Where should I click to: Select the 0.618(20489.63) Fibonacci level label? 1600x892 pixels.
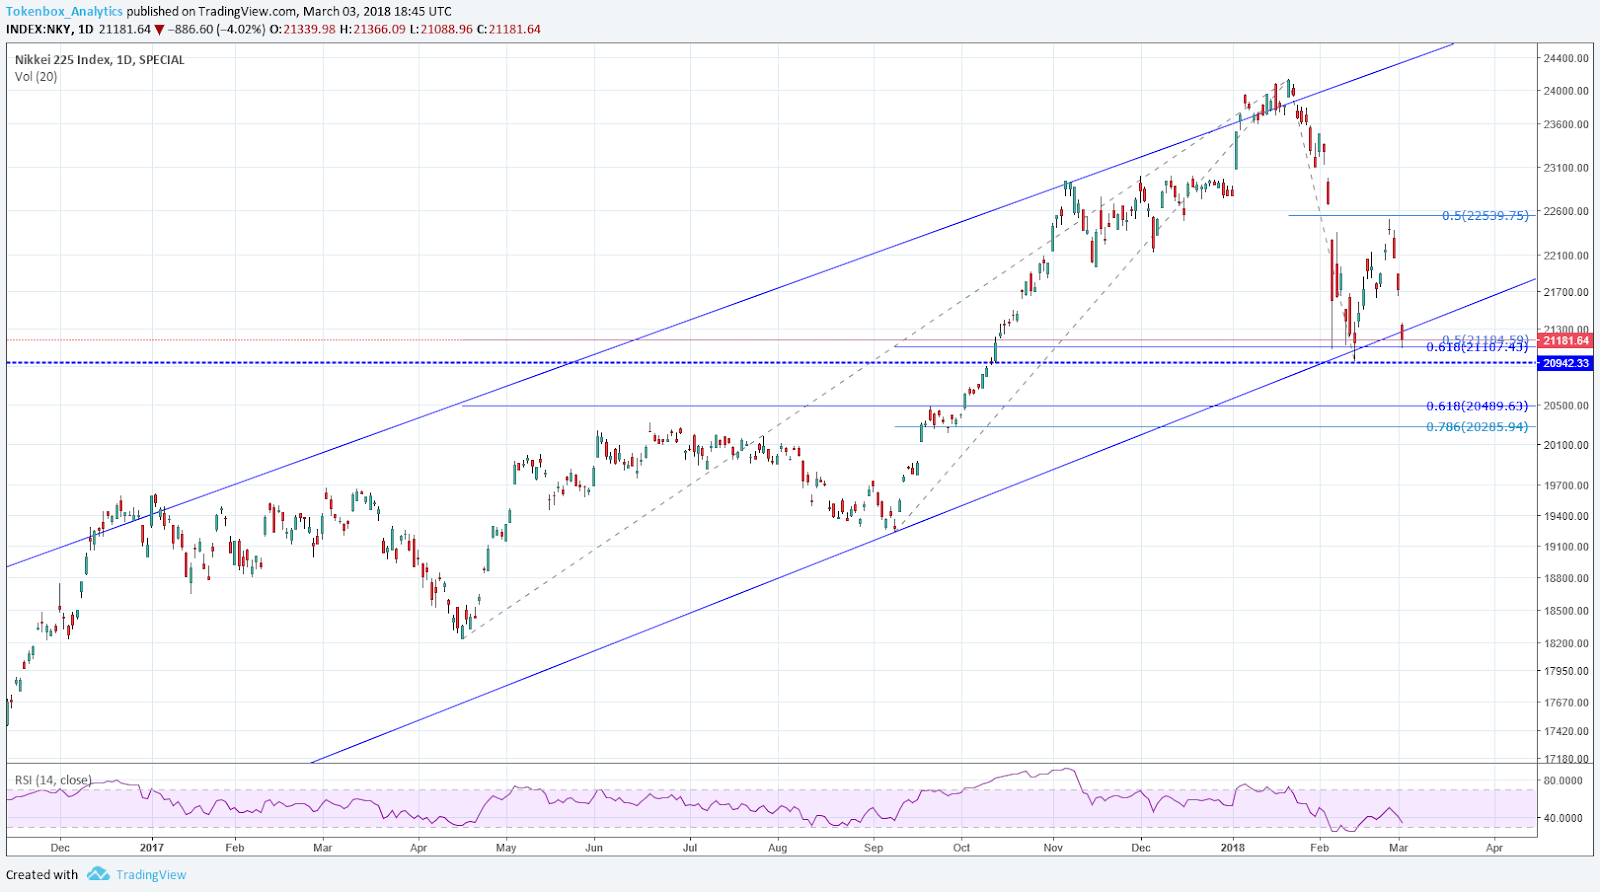click(1477, 406)
